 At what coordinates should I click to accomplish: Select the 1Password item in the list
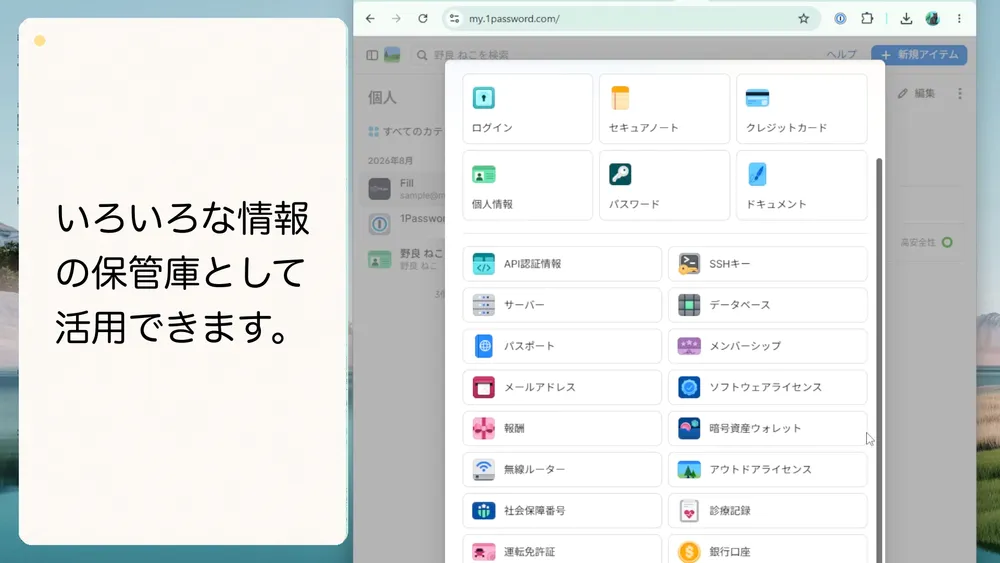click(x=404, y=224)
